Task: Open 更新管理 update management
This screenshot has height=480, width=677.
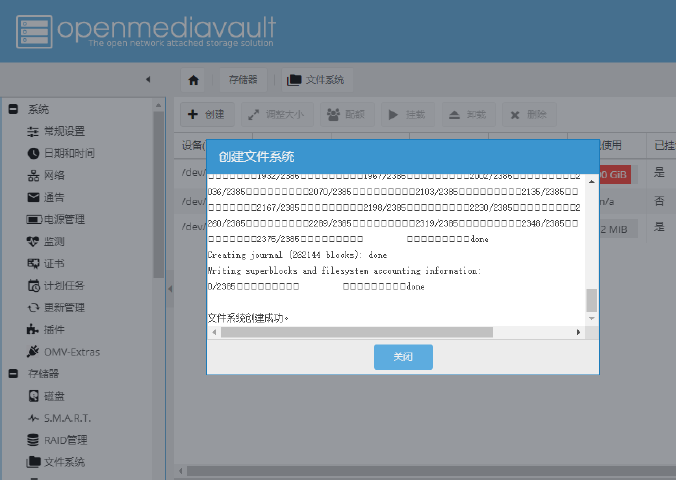Action: (63, 307)
